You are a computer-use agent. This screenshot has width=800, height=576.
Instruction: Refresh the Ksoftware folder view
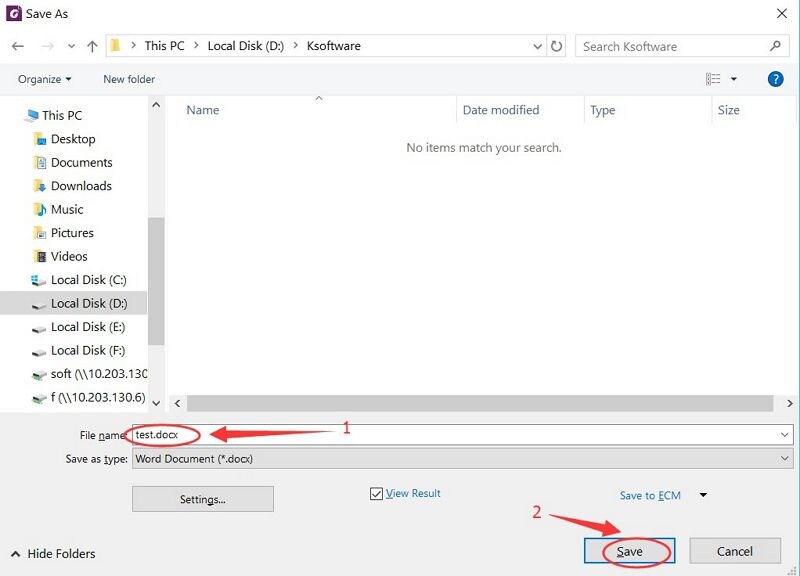coord(556,46)
